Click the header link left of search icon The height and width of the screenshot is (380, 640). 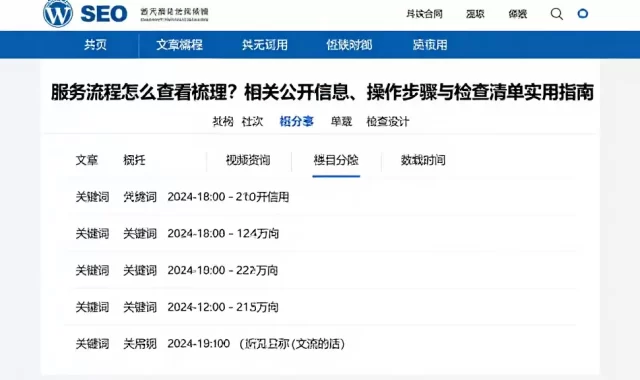pyautogui.click(x=518, y=14)
